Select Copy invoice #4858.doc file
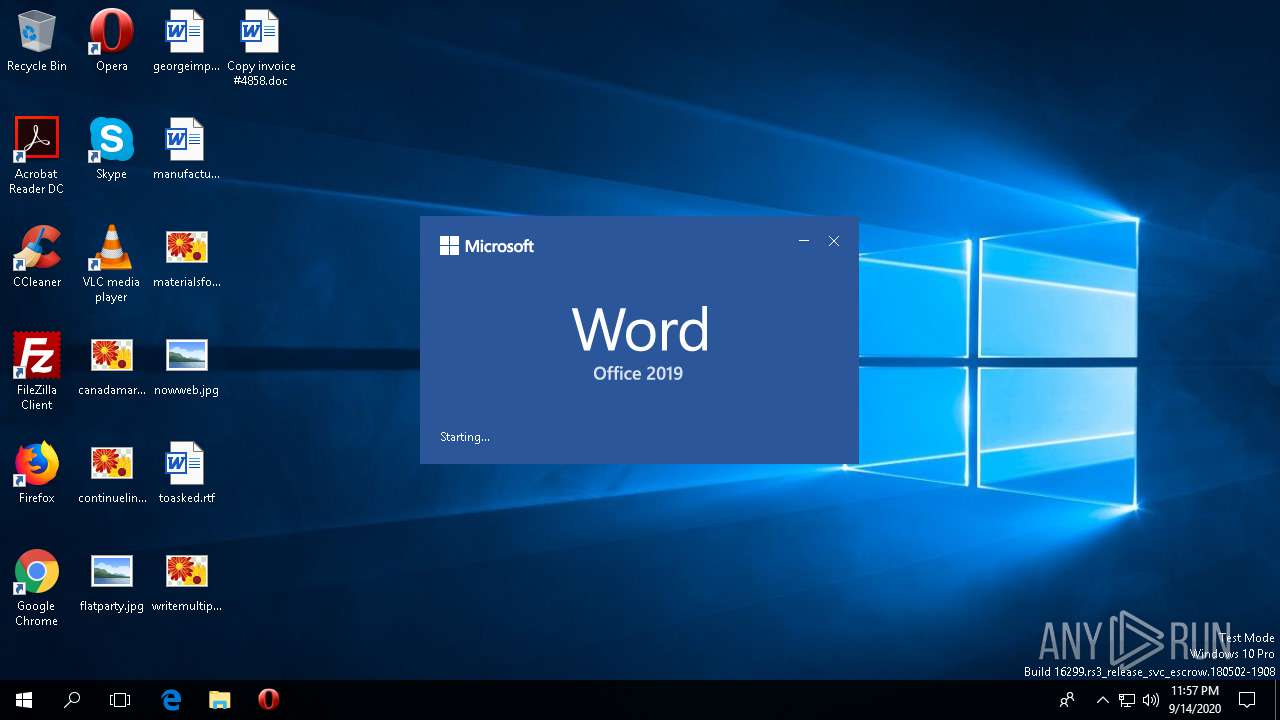 pos(261,48)
